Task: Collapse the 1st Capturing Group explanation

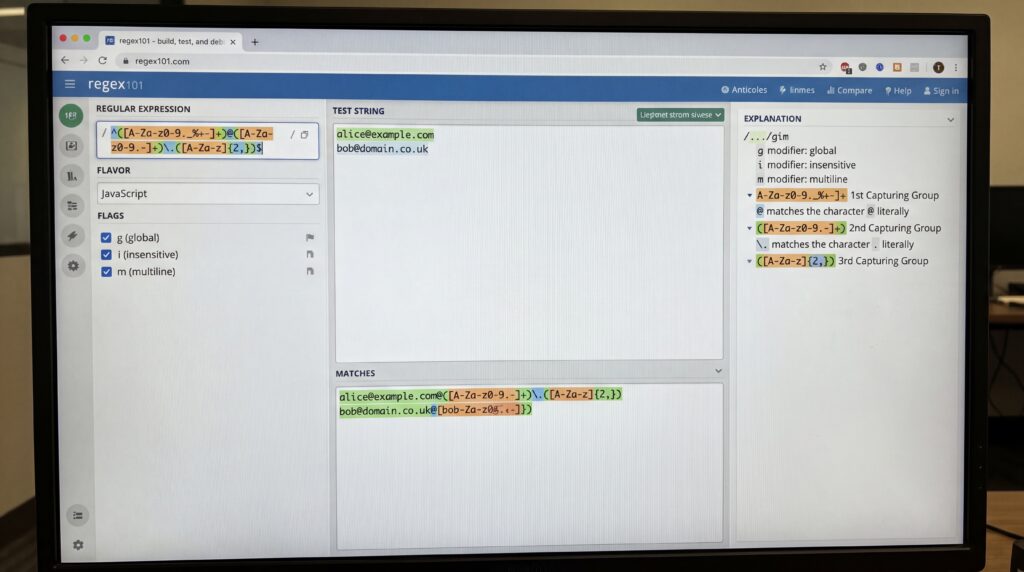Action: pyautogui.click(x=750, y=195)
